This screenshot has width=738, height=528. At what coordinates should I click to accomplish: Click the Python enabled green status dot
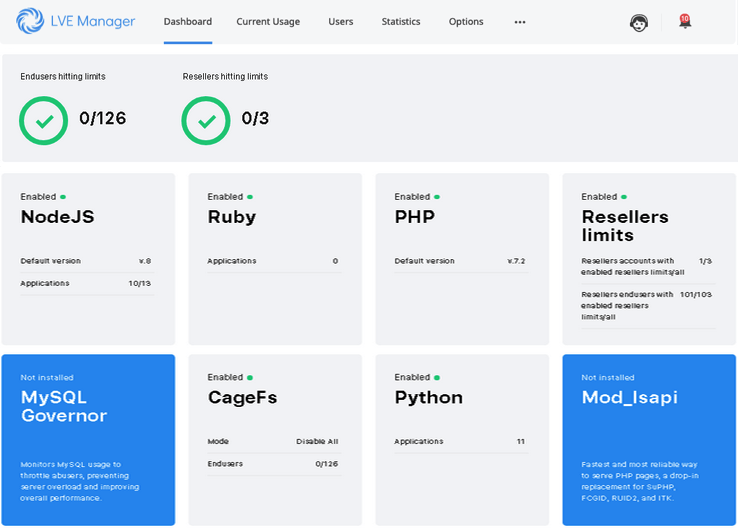pyautogui.click(x=437, y=377)
